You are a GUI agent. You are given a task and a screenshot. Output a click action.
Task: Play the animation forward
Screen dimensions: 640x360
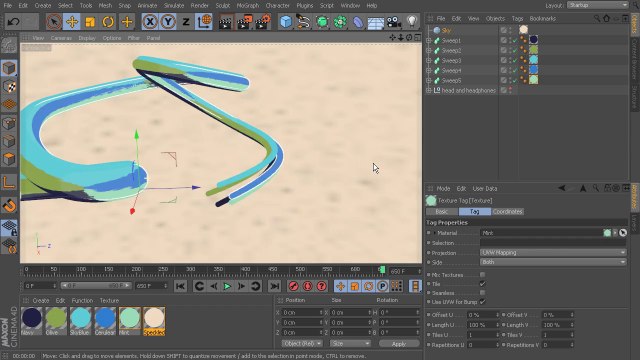click(x=227, y=286)
